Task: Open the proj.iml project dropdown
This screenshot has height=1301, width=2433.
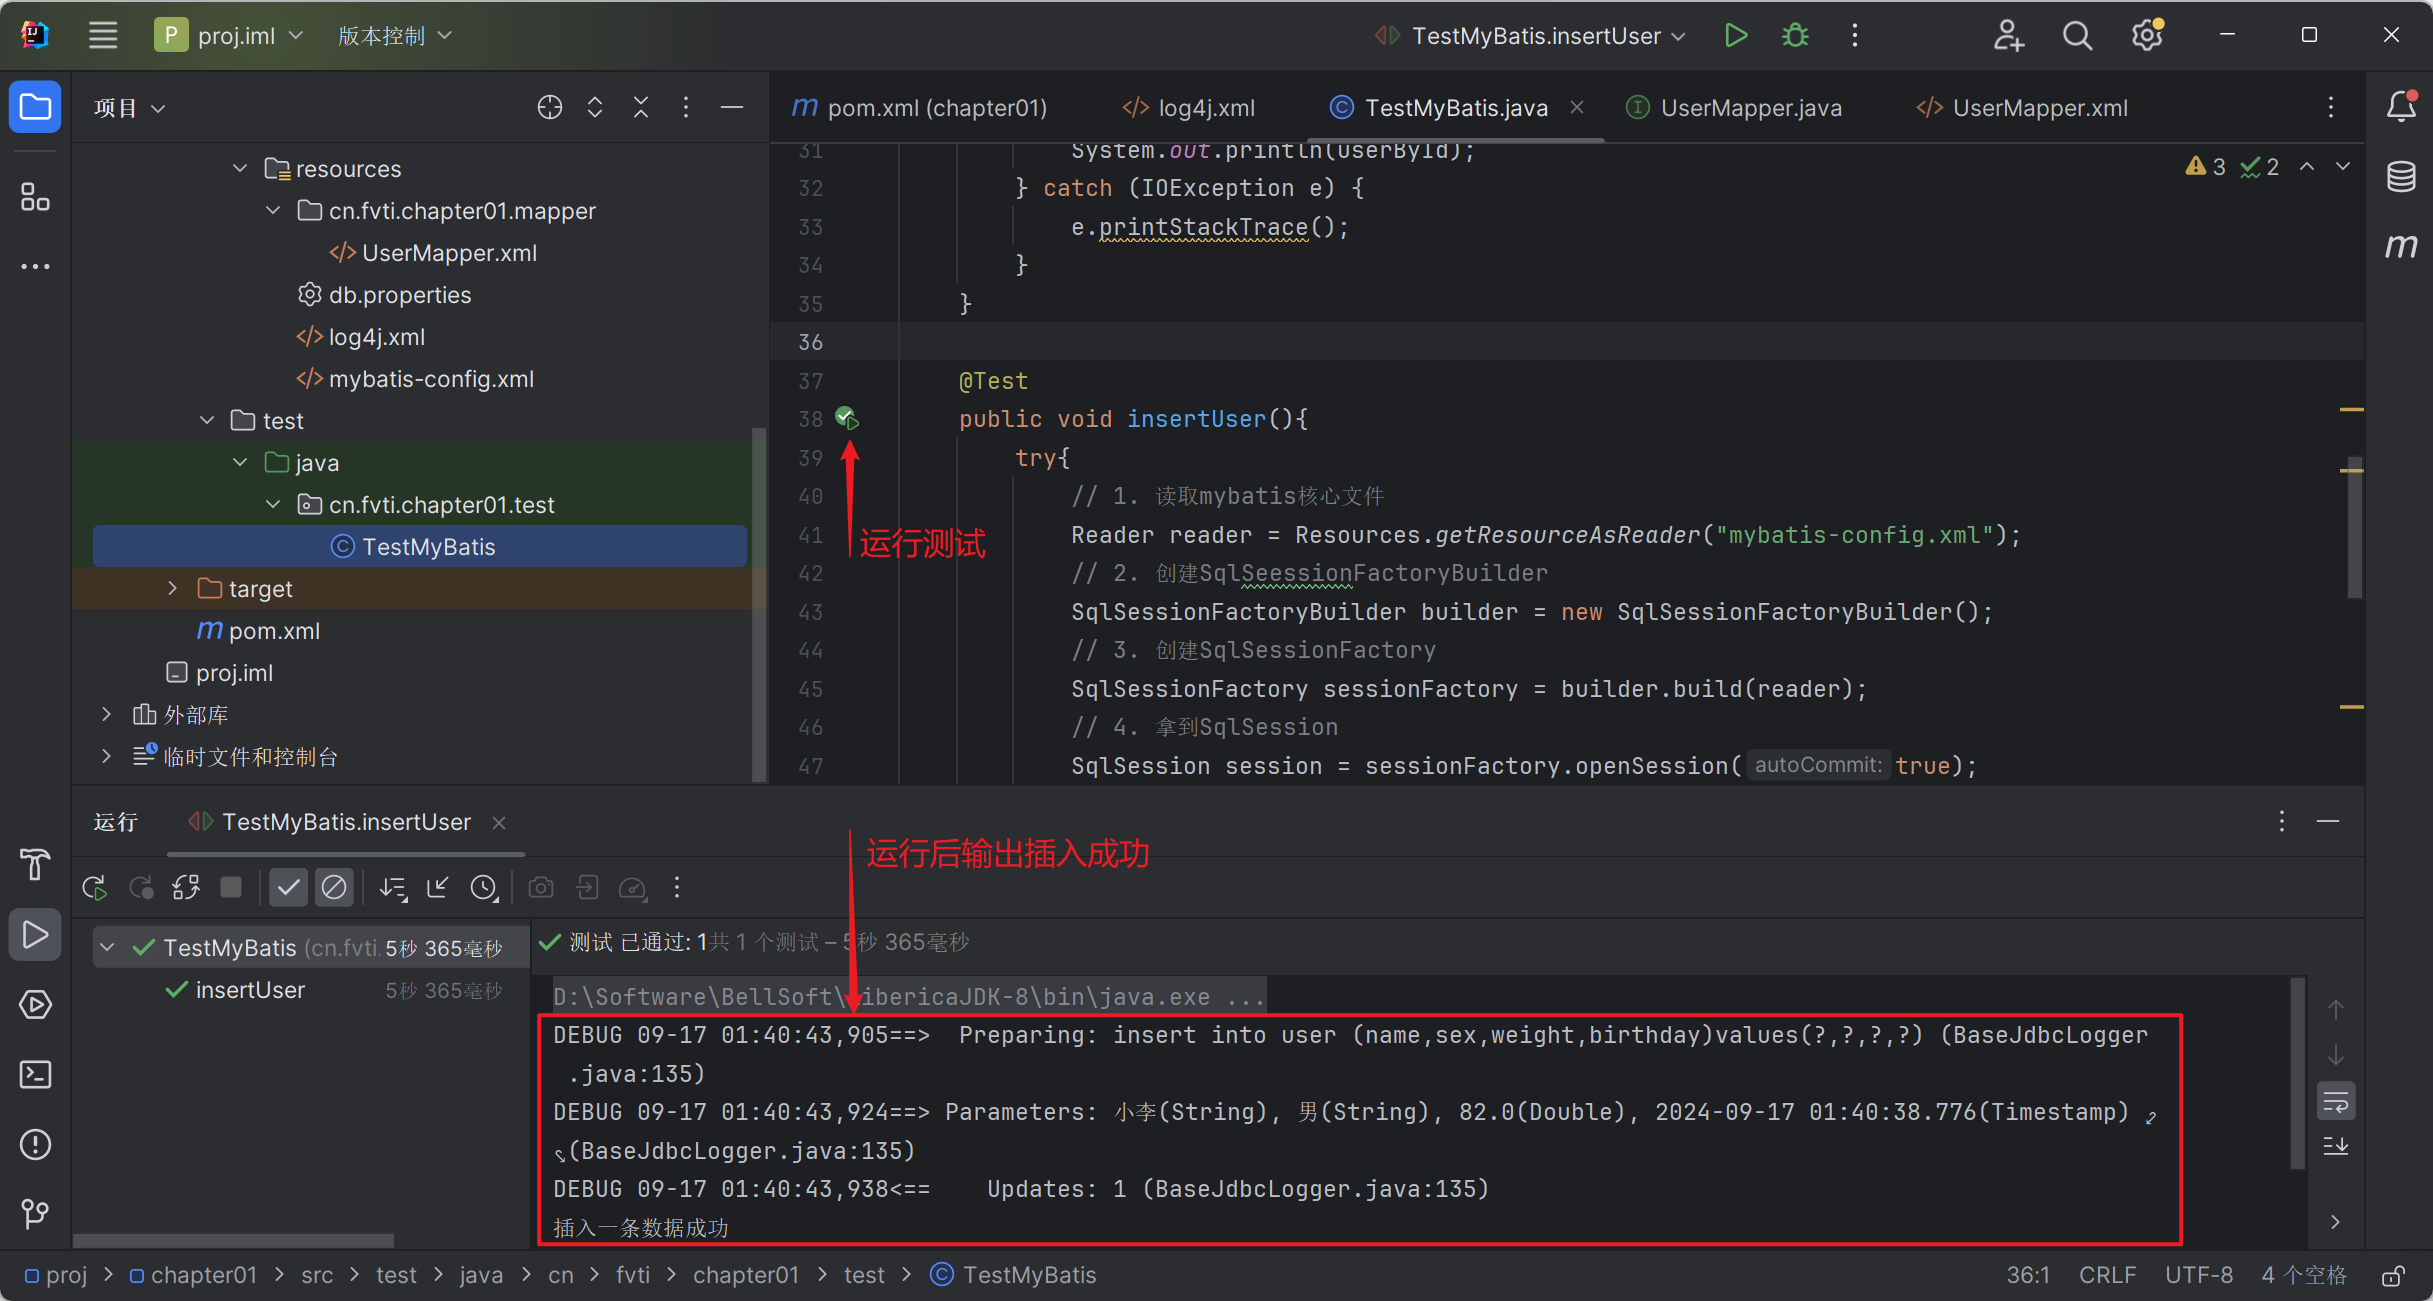Action: pos(230,35)
